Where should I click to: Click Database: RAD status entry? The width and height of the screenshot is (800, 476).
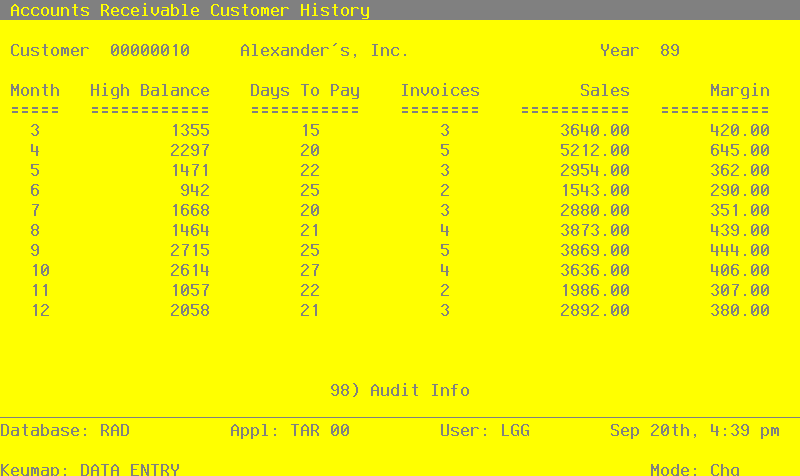[65, 431]
